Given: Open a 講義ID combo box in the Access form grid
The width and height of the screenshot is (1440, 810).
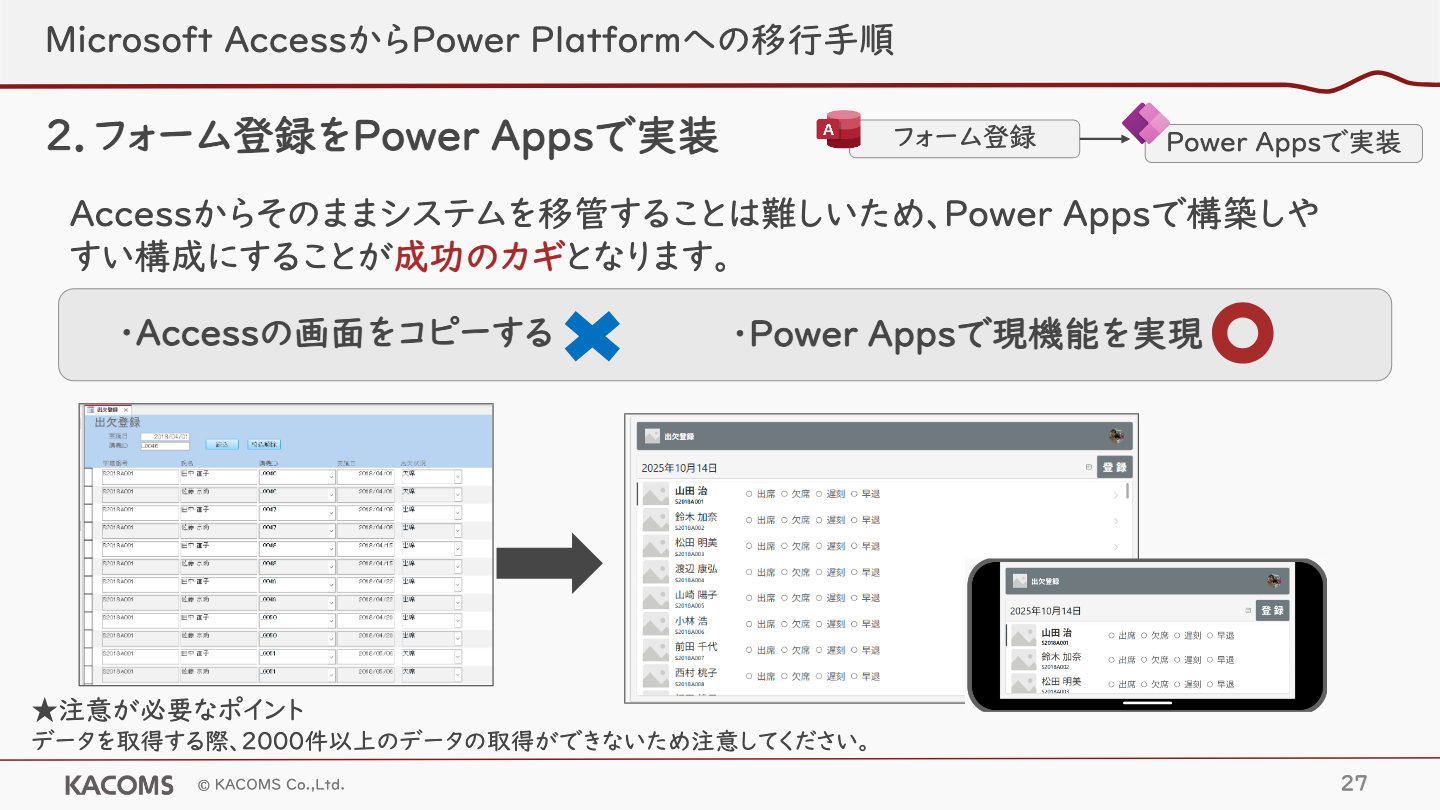Looking at the screenshot, I should coord(331,477).
